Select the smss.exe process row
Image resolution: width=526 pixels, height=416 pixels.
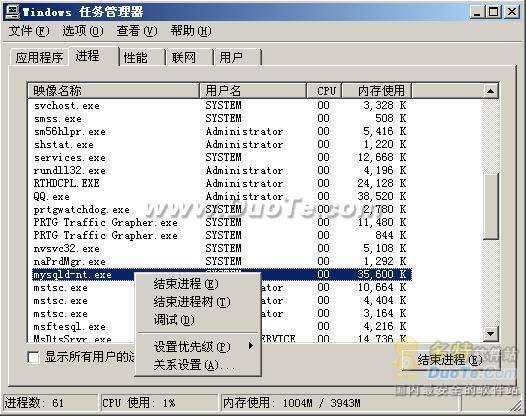pyautogui.click(x=221, y=118)
